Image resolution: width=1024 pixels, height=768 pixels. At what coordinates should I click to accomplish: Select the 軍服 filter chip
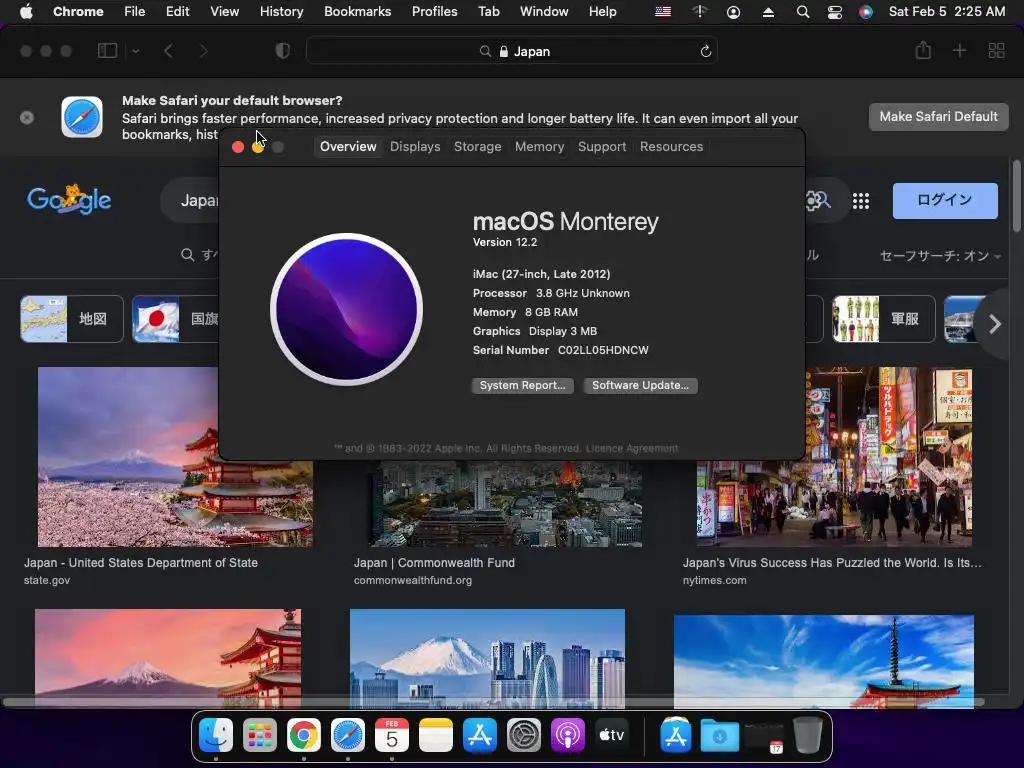pyautogui.click(x=884, y=319)
